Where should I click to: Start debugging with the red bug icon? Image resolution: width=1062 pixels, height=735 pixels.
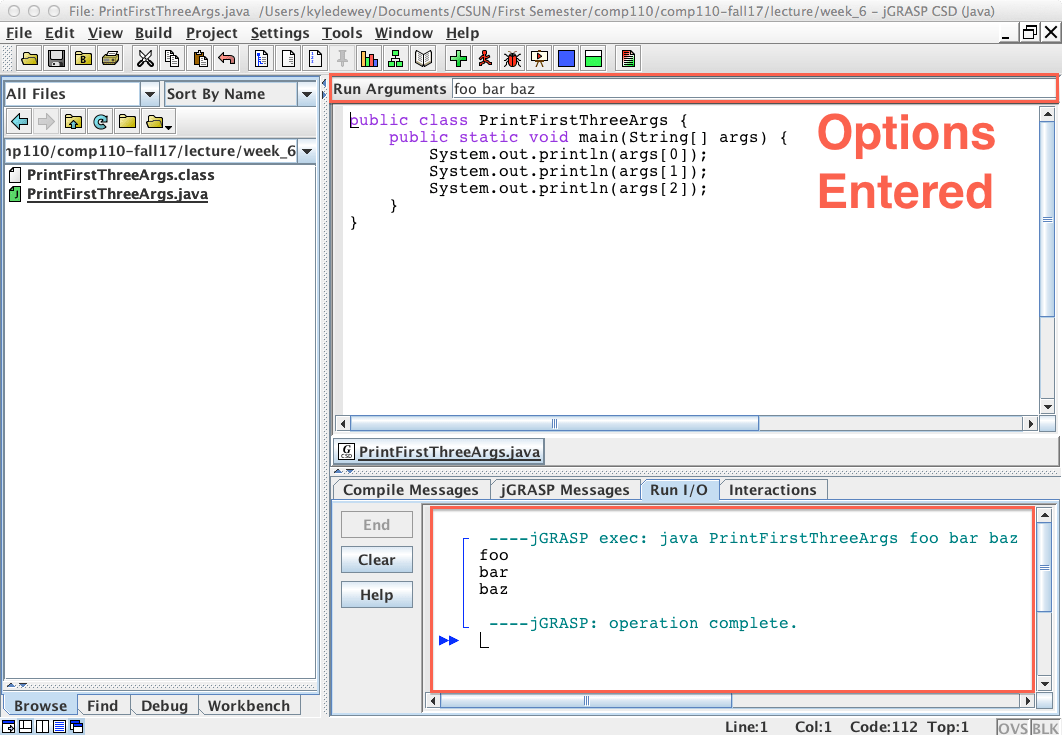[510, 58]
